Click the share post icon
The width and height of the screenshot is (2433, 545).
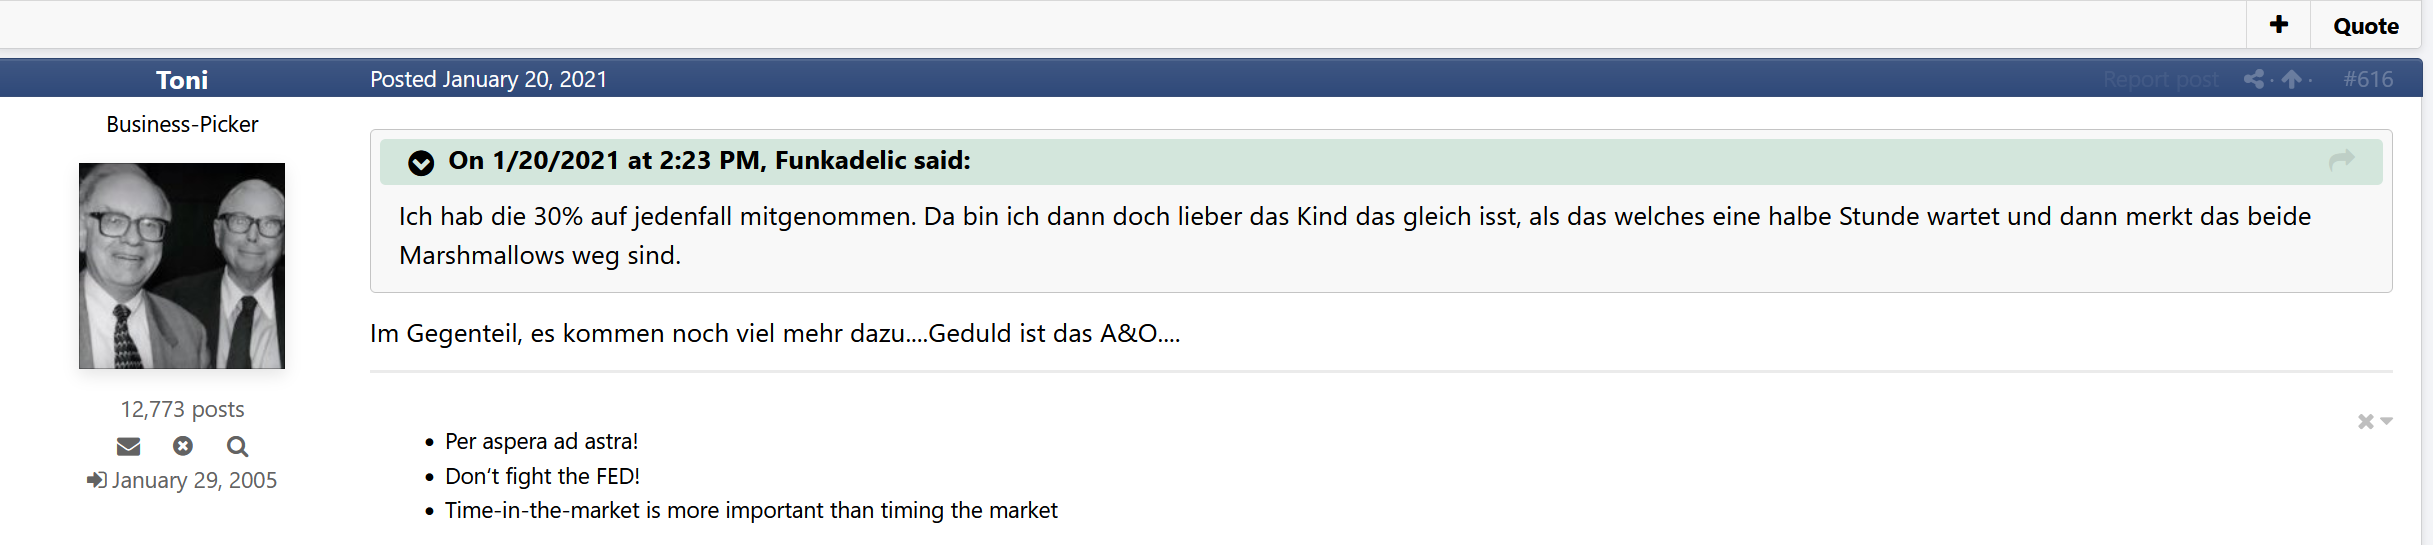point(2253,79)
